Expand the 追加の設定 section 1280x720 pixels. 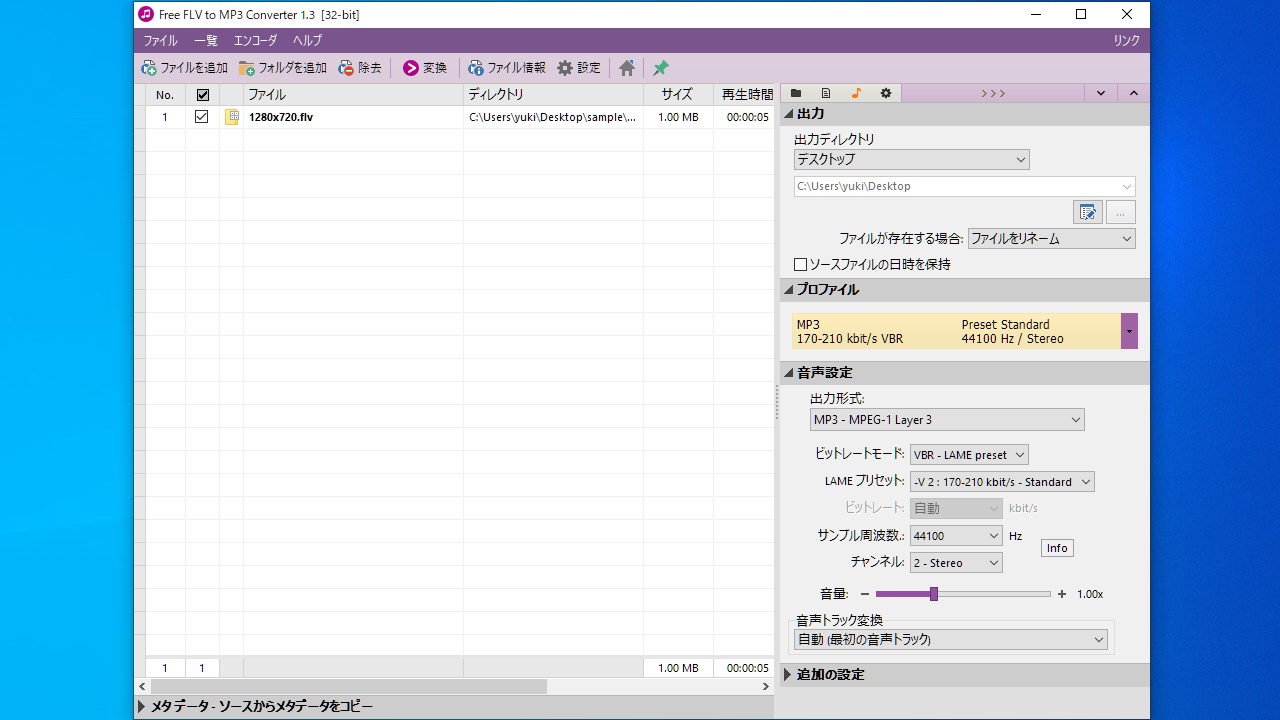tap(788, 675)
